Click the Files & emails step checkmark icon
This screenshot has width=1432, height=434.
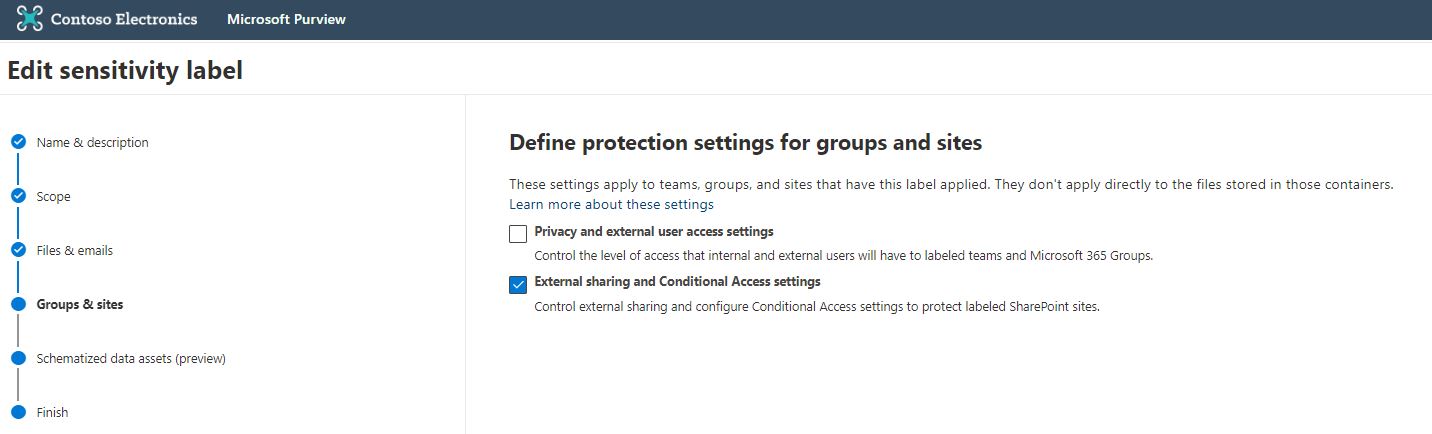18,250
